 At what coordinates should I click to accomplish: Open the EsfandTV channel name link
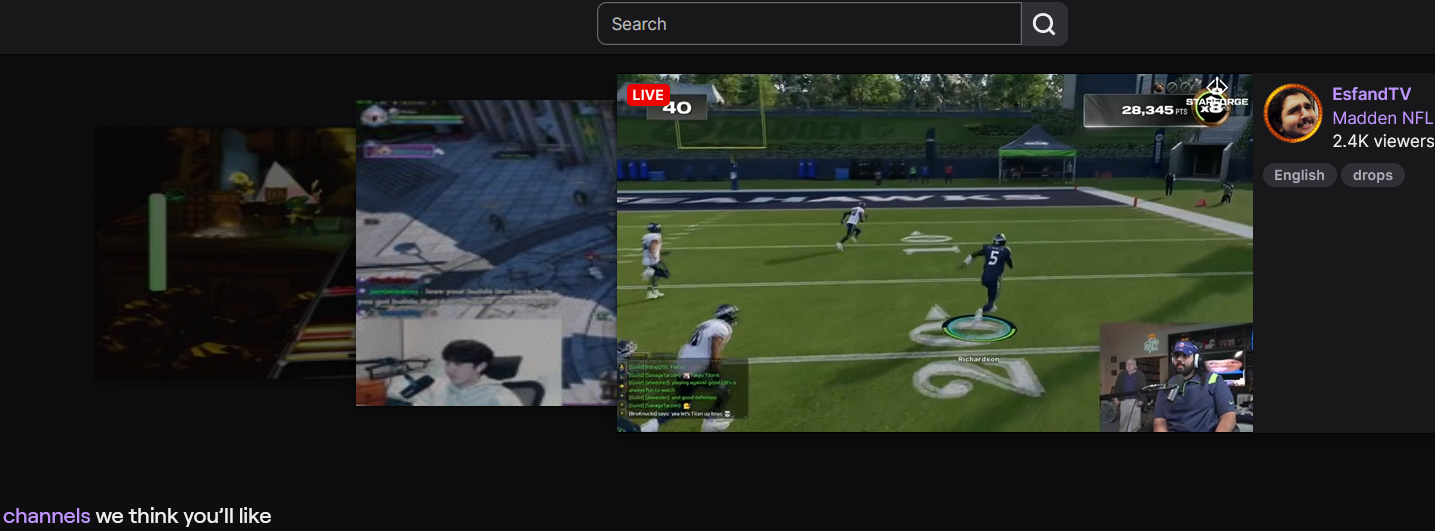(x=1371, y=94)
